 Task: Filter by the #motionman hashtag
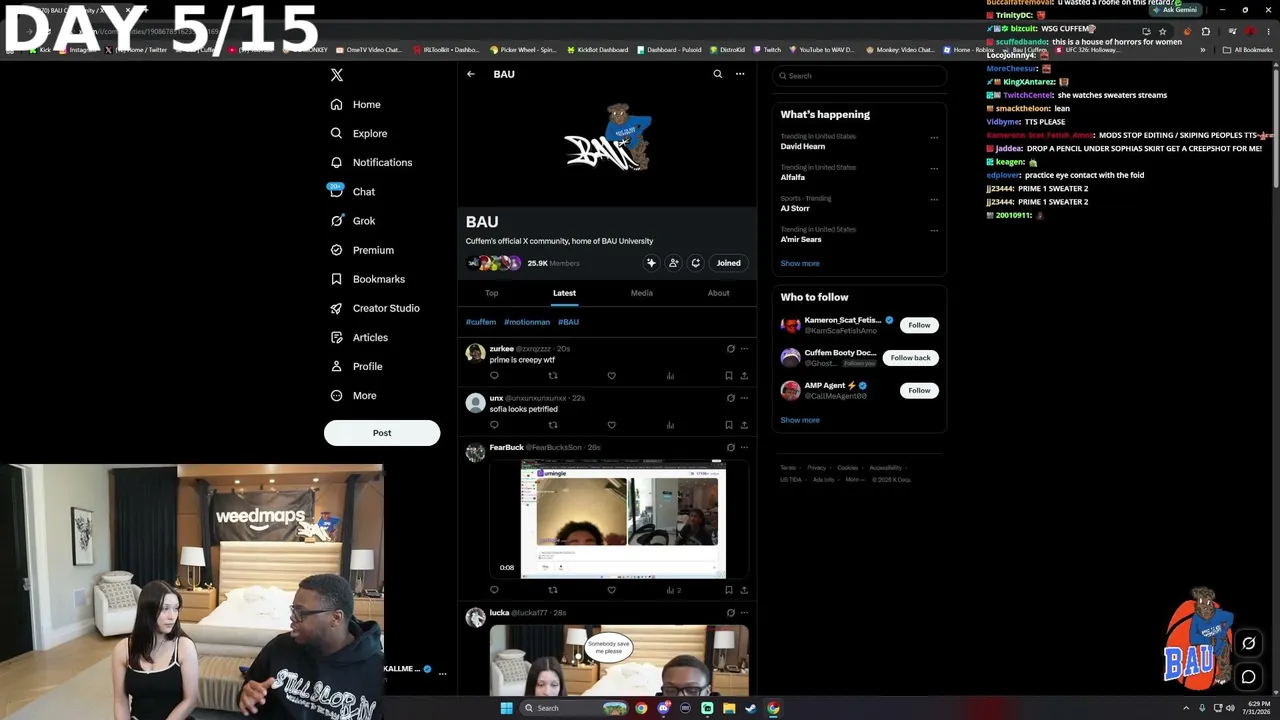coord(527,322)
